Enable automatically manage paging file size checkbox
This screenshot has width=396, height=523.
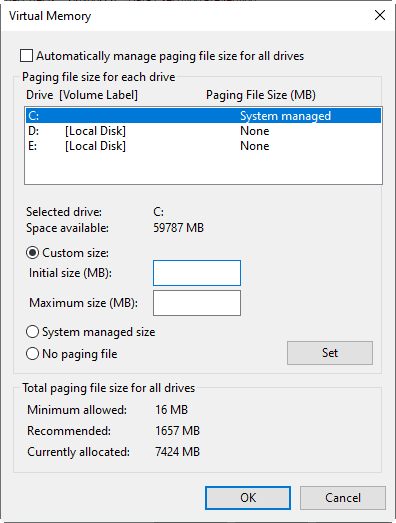26,56
